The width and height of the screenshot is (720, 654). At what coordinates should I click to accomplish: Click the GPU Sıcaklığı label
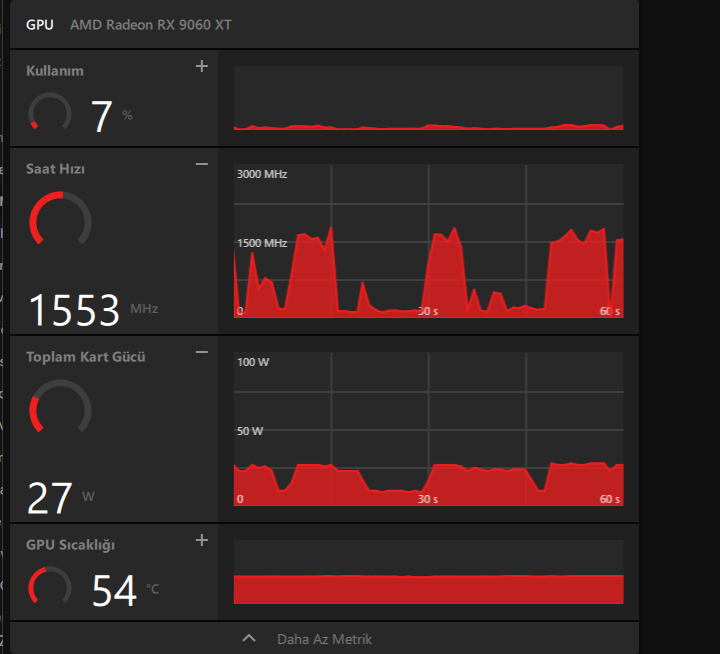pyautogui.click(x=70, y=545)
